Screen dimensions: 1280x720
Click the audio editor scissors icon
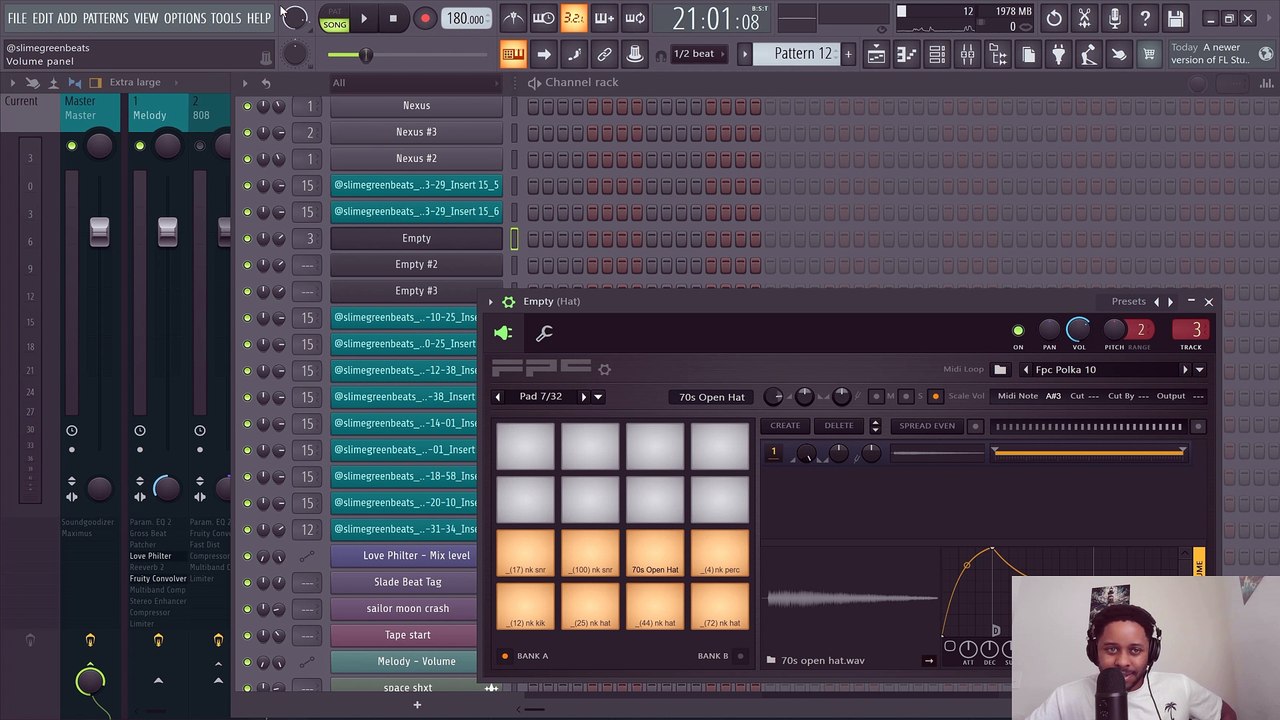[1084, 18]
